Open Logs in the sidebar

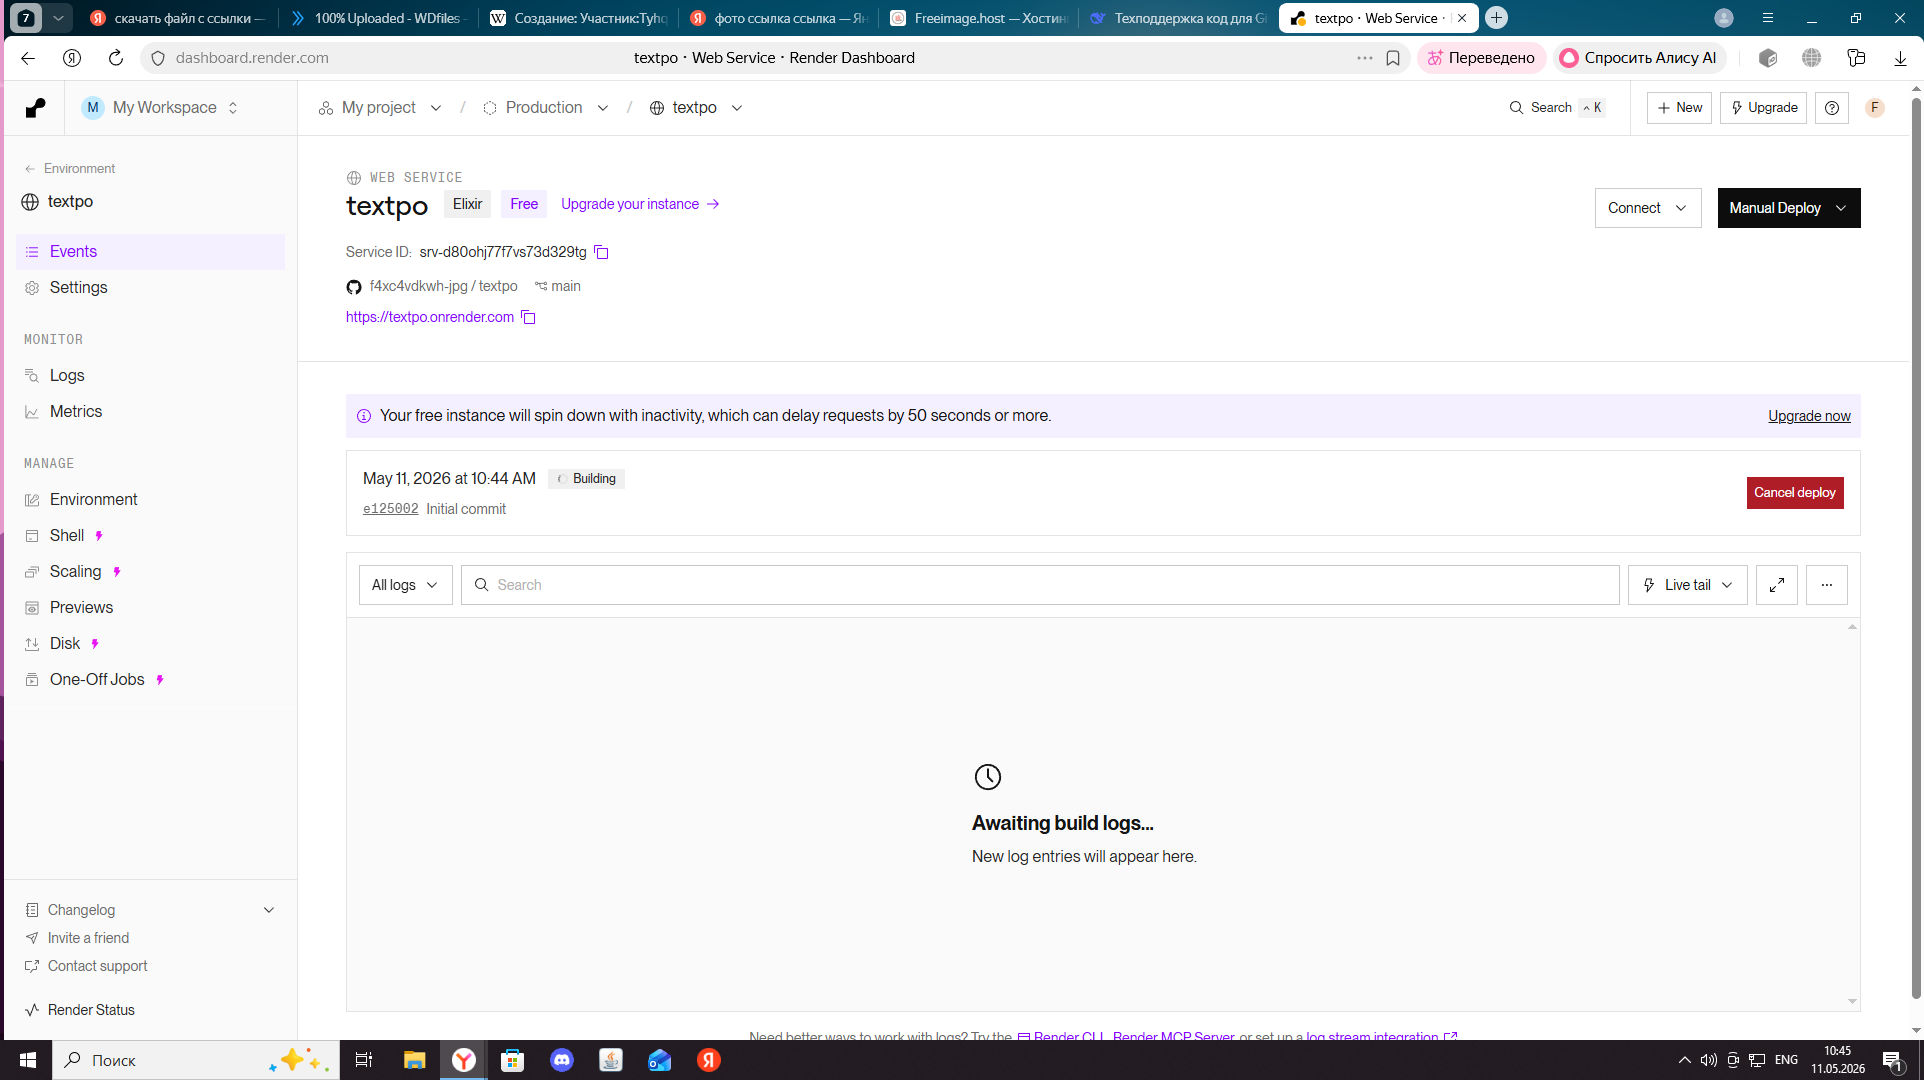(x=150, y=376)
